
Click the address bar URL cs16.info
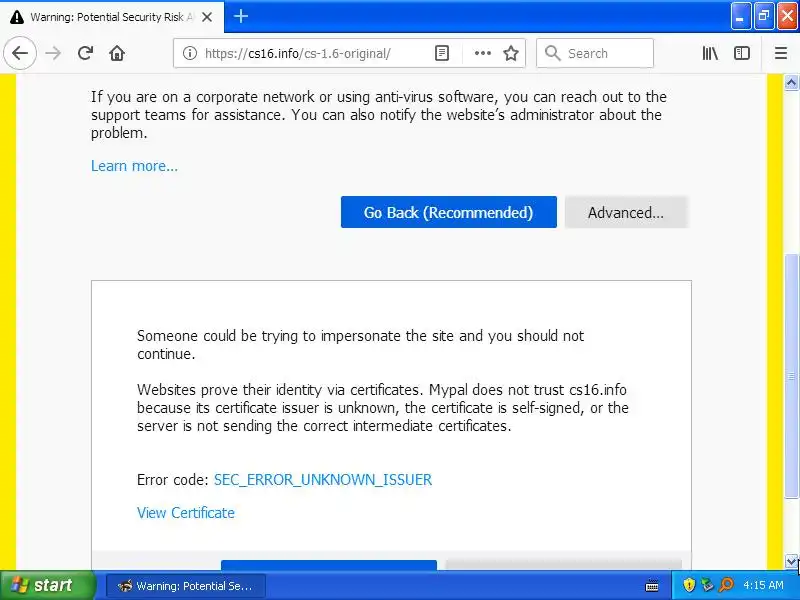[297, 53]
